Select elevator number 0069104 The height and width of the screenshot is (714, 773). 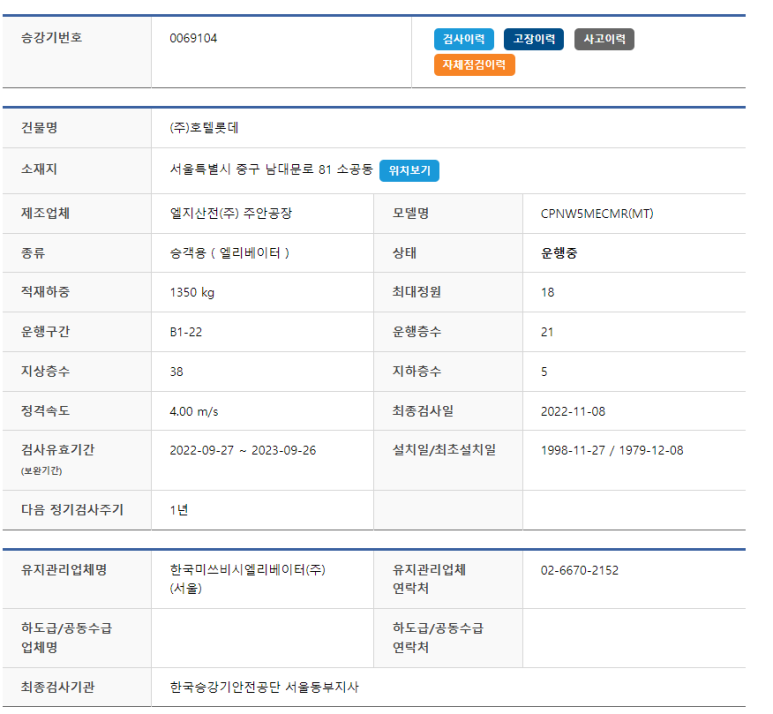[x=193, y=38]
